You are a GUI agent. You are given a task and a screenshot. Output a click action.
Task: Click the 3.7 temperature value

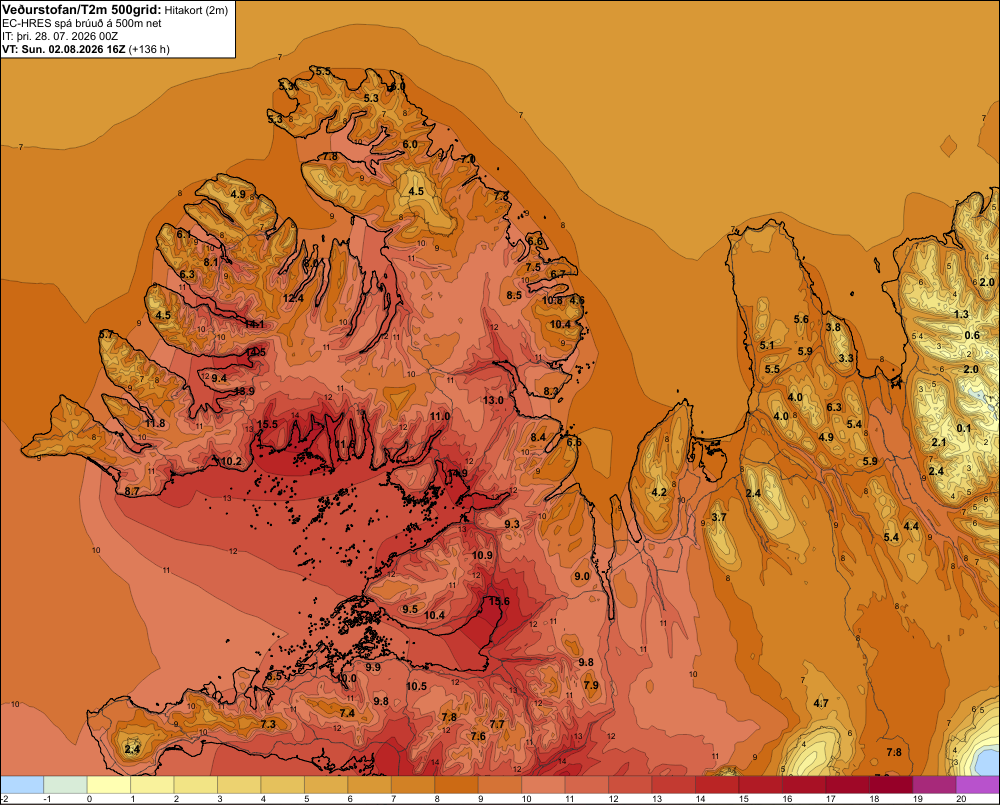coord(719,517)
